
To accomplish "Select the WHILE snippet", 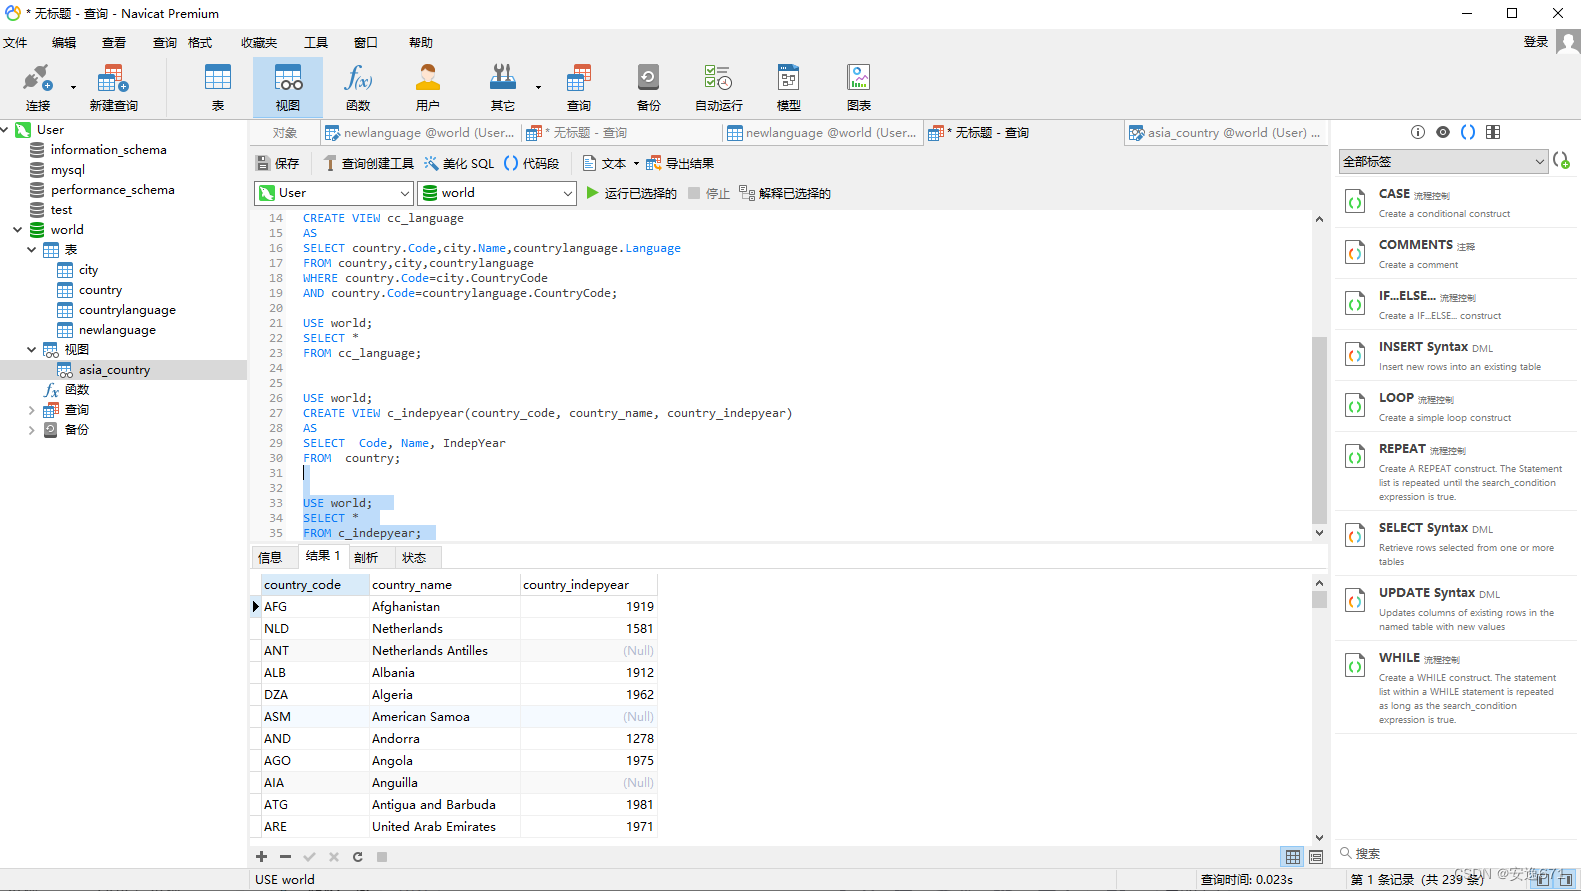I will pyautogui.click(x=1456, y=688).
